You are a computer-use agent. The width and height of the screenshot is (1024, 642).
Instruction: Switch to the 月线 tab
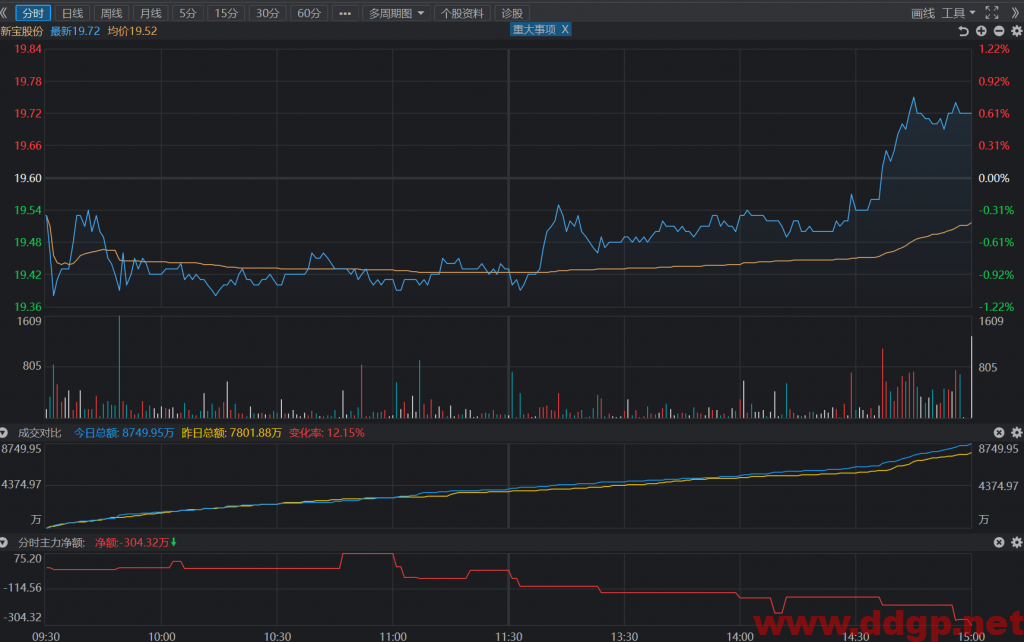click(151, 13)
